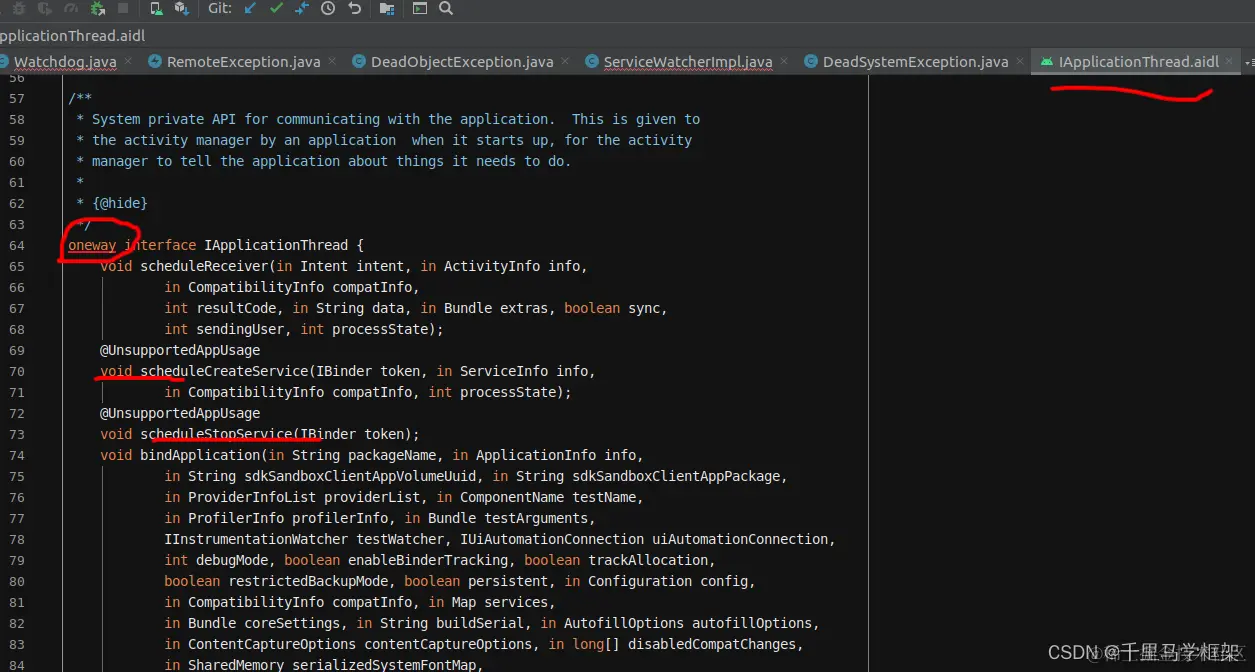Click 'bindApplication' method name

tap(200, 455)
